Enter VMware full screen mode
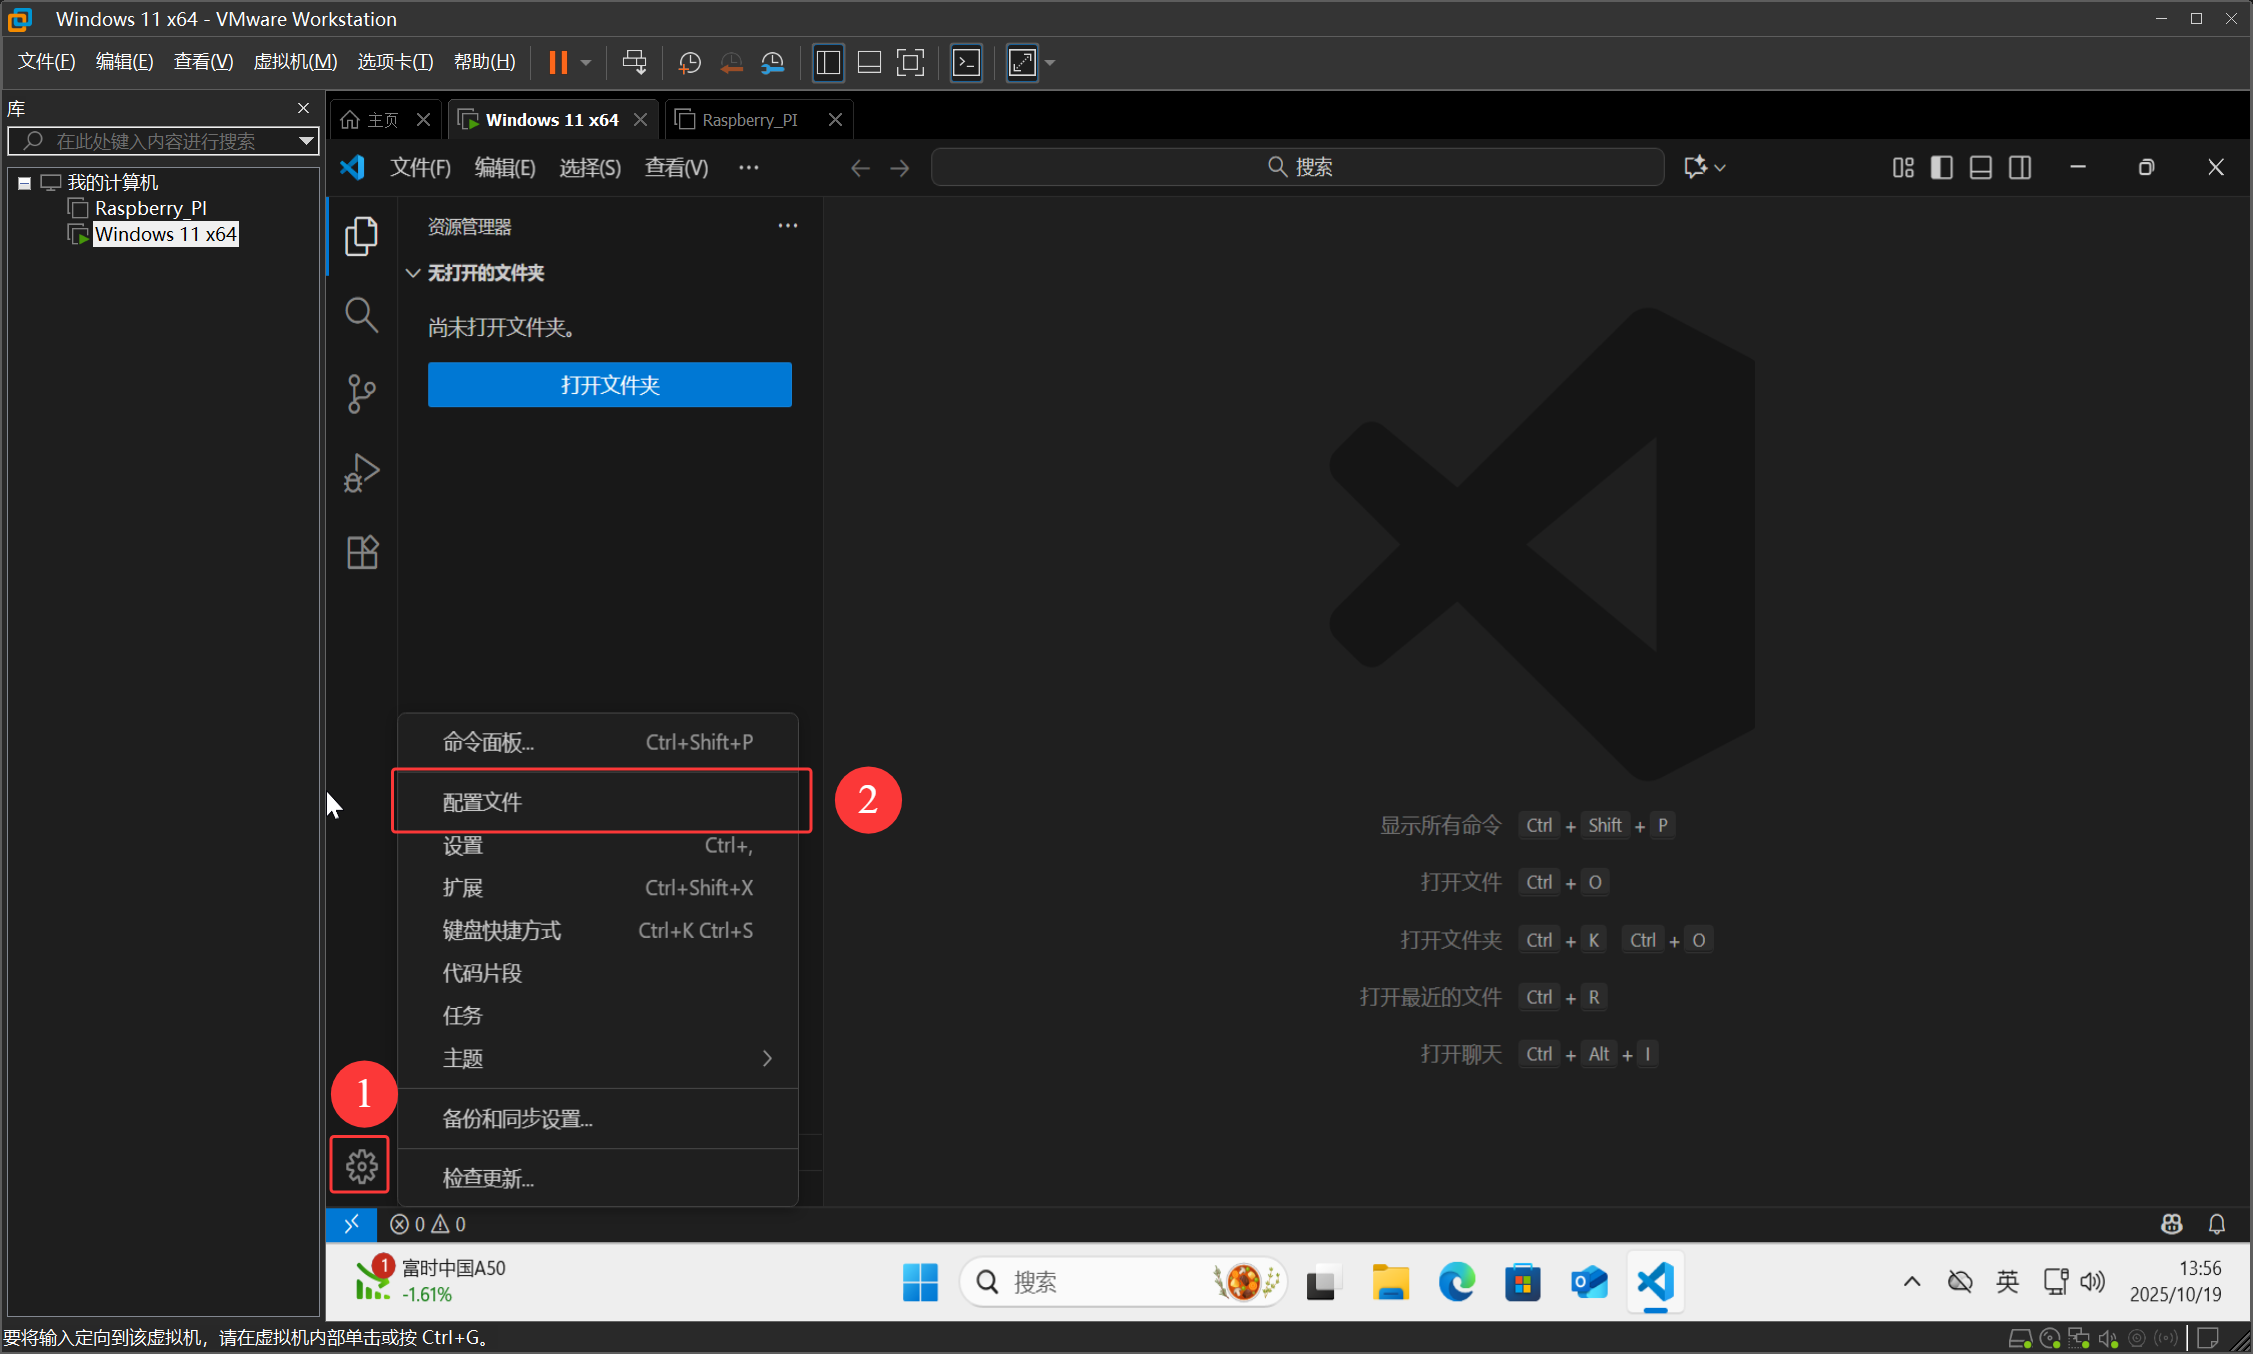2253x1354 pixels. point(910,63)
